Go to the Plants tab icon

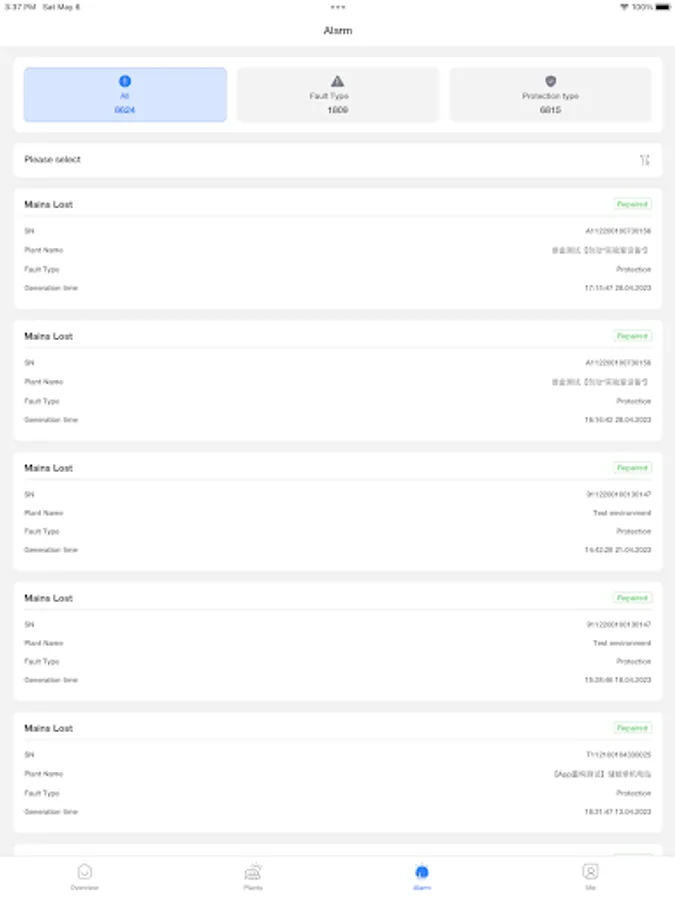coord(253,872)
